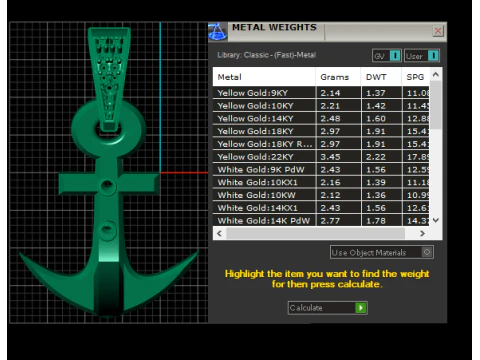Image resolution: width=480 pixels, height=360 pixels.
Task: Select the Yellow Gold:18KY row
Action: 321,131
